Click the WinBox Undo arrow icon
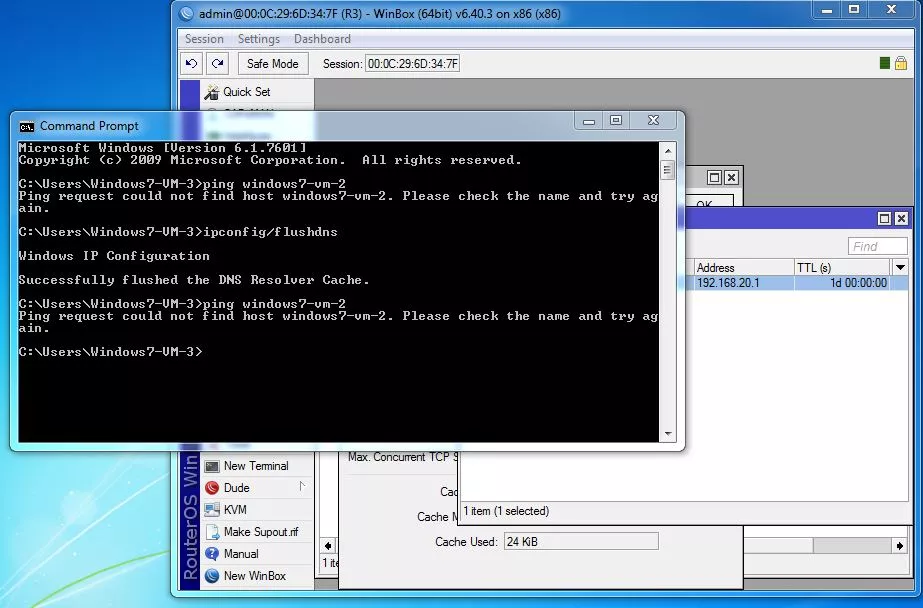923x608 pixels. [x=191, y=64]
